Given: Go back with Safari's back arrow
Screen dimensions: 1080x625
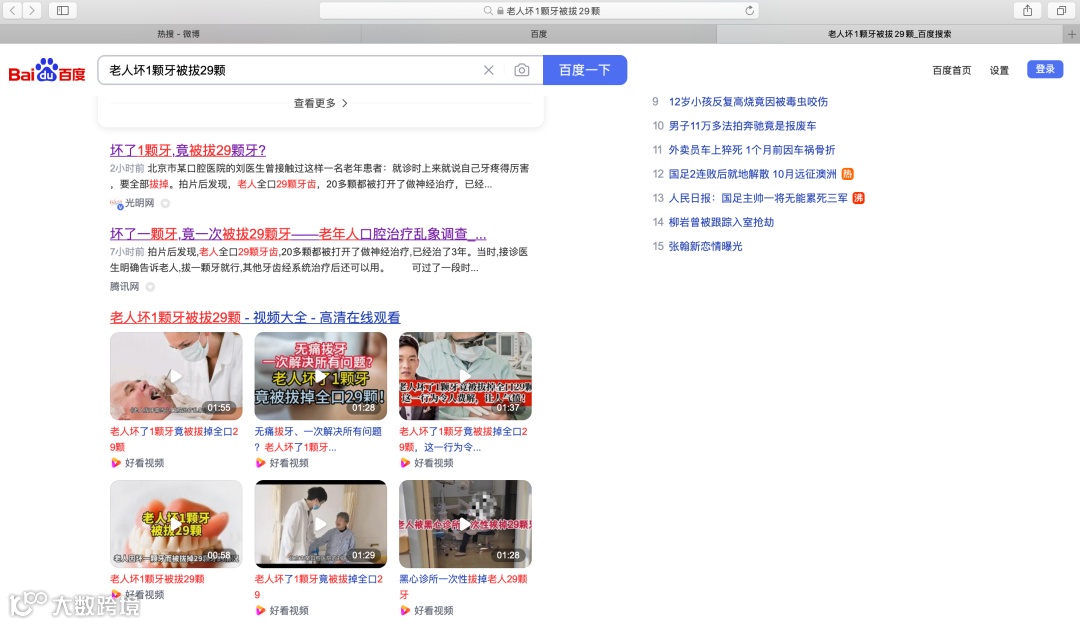Looking at the screenshot, I should (12, 10).
